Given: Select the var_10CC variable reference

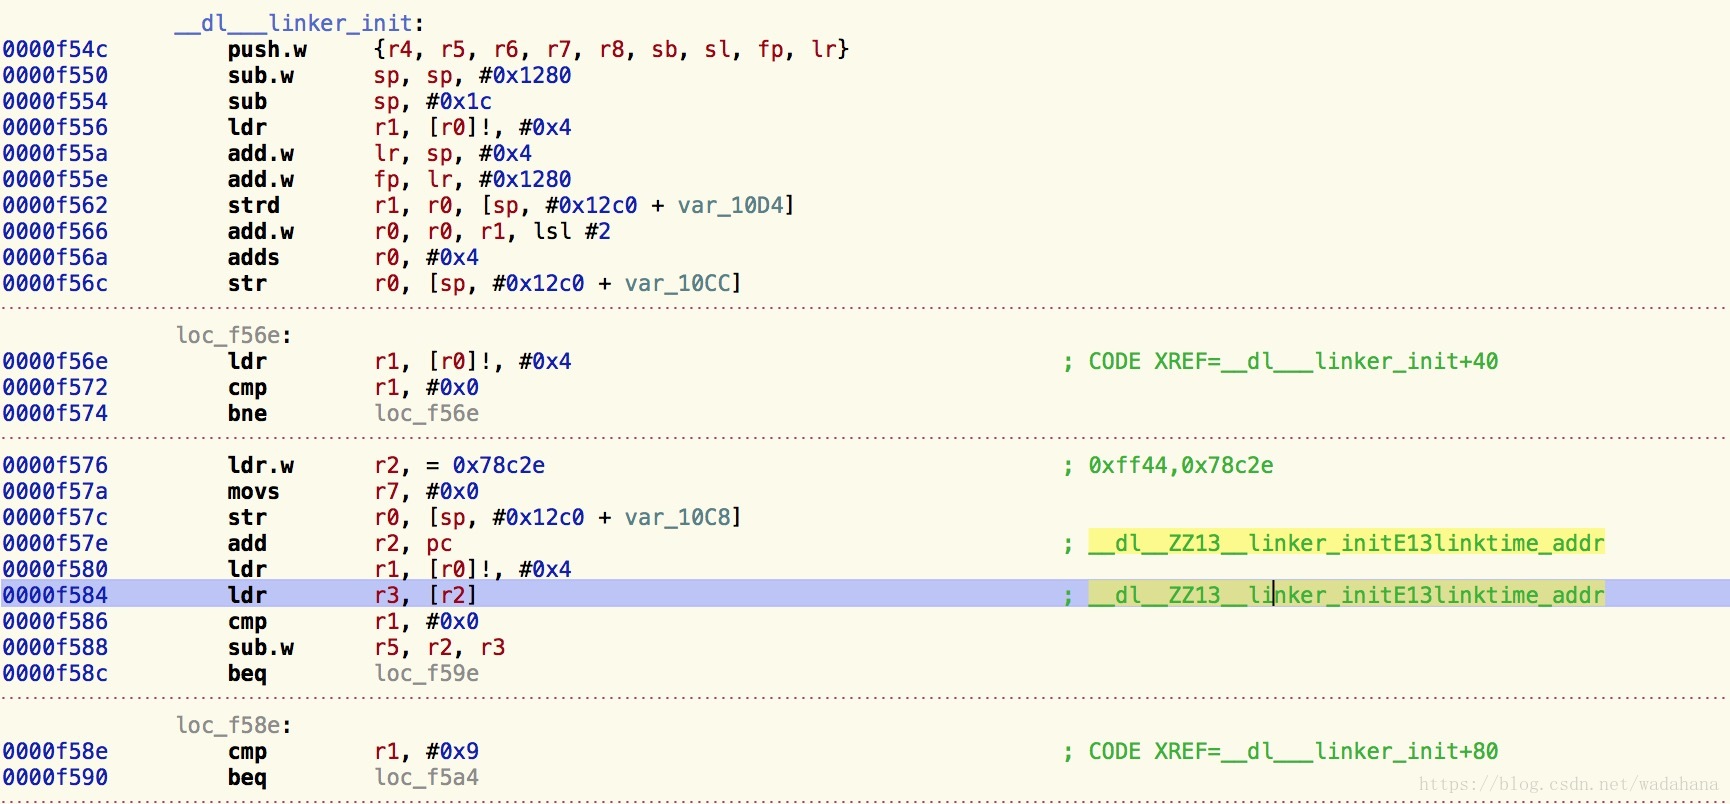Looking at the screenshot, I should pyautogui.click(x=678, y=283).
